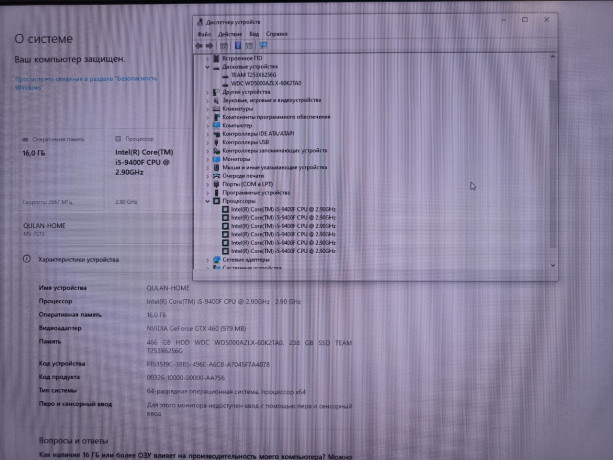Open Help via the blue toolbar icon
613x460 pixels.
click(x=238, y=46)
